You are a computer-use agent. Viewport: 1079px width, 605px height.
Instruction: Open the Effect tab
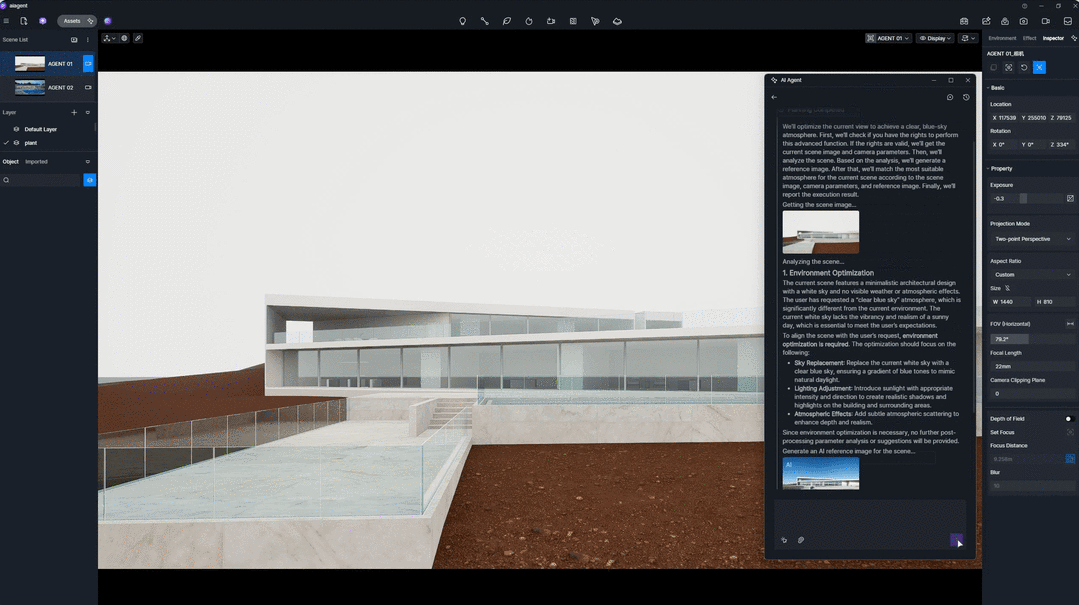click(1028, 38)
